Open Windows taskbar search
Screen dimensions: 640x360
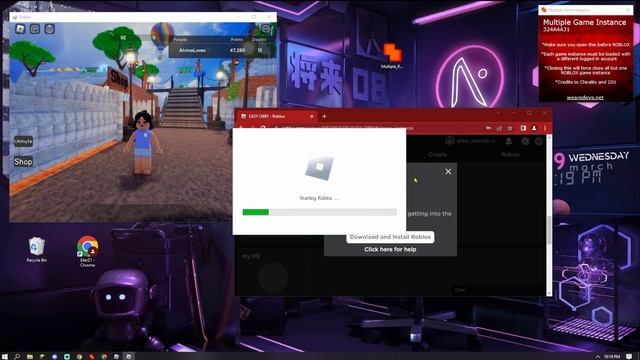[17, 356]
